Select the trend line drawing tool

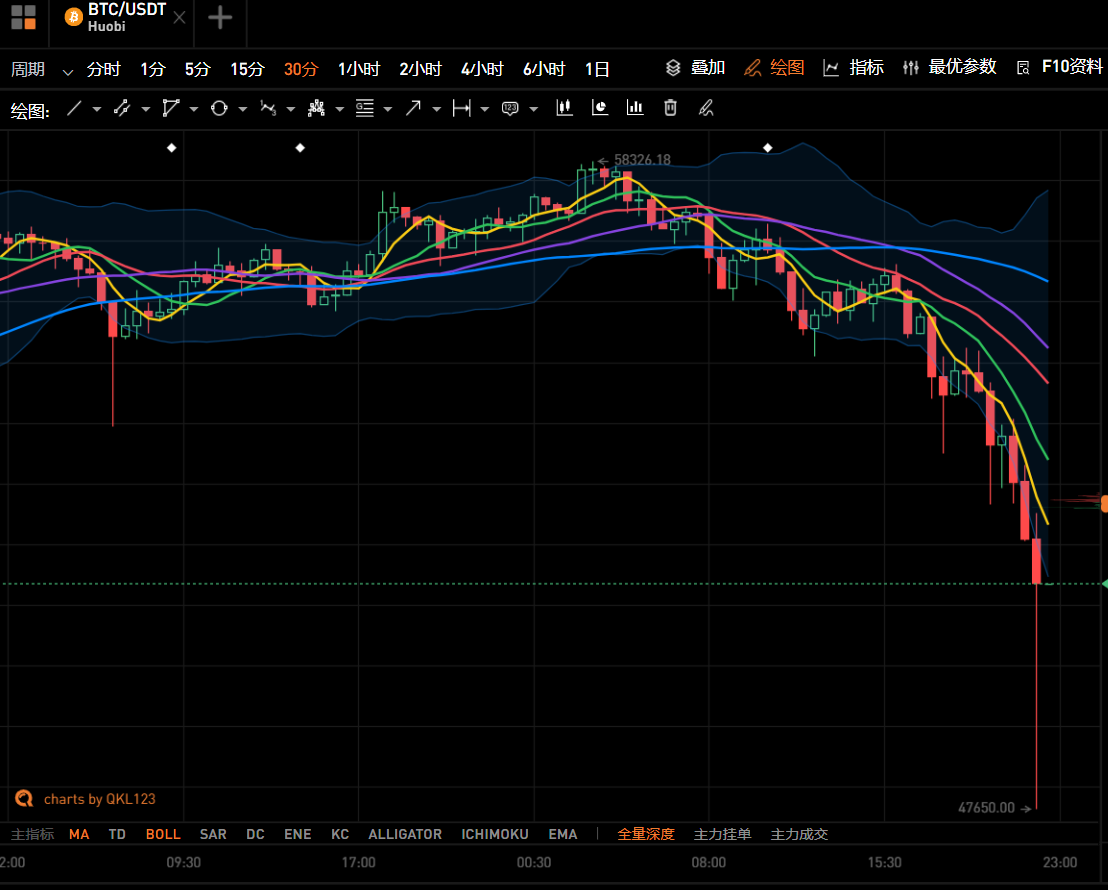[x=74, y=108]
